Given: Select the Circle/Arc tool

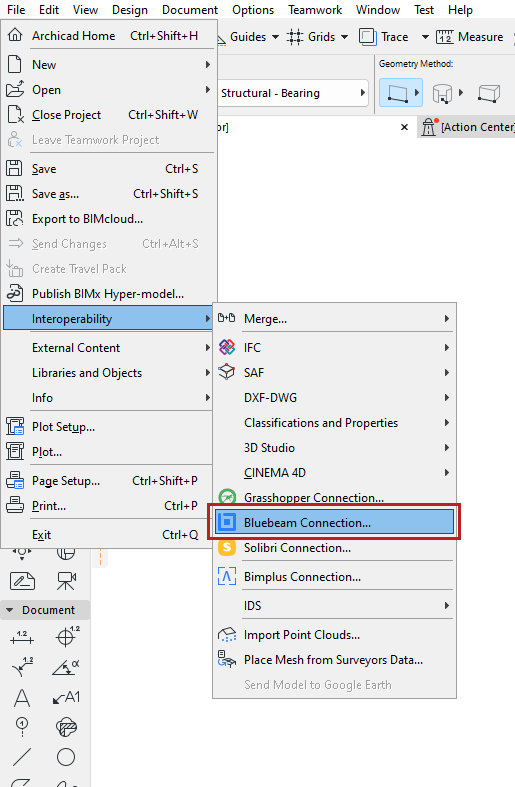Looking at the screenshot, I should click(66, 757).
